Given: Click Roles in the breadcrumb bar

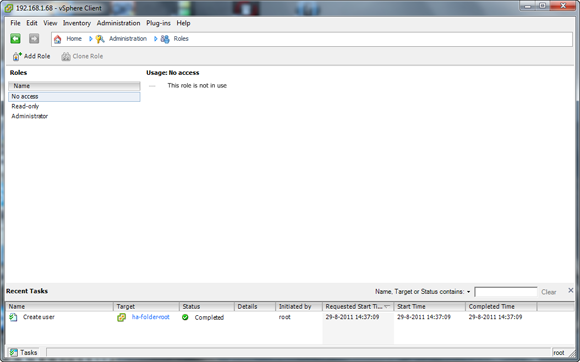Looking at the screenshot, I should tap(181, 38).
